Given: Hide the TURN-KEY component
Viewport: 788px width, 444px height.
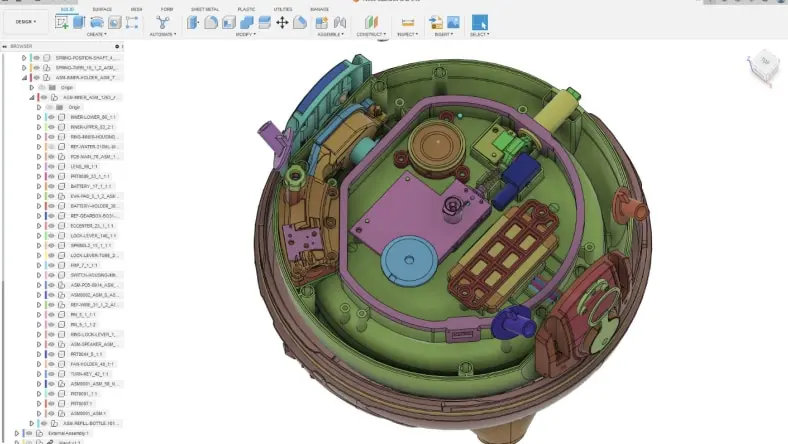Looking at the screenshot, I should 51,374.
